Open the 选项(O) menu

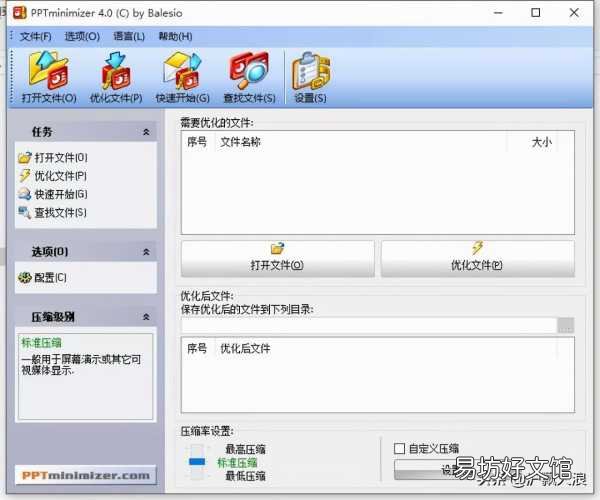82,37
